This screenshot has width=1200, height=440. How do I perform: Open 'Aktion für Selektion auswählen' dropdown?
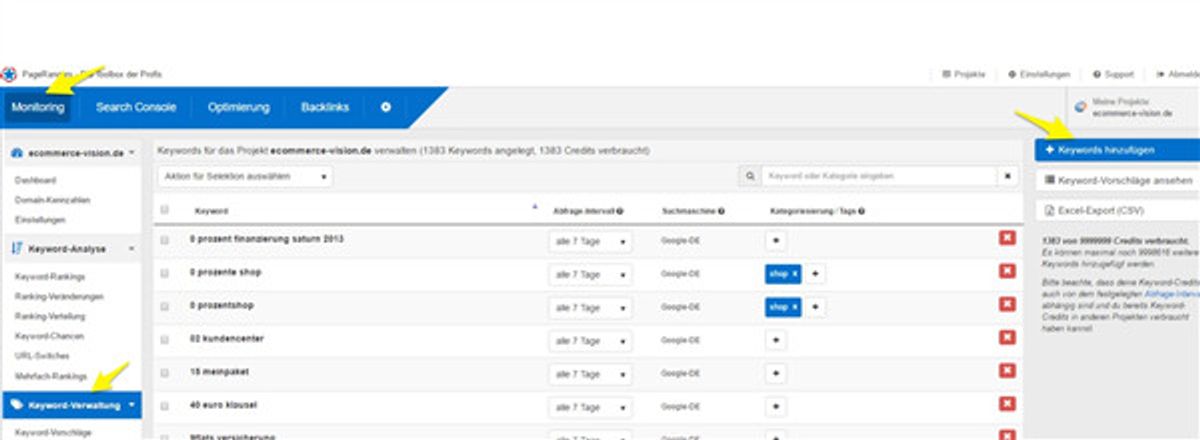click(x=245, y=176)
